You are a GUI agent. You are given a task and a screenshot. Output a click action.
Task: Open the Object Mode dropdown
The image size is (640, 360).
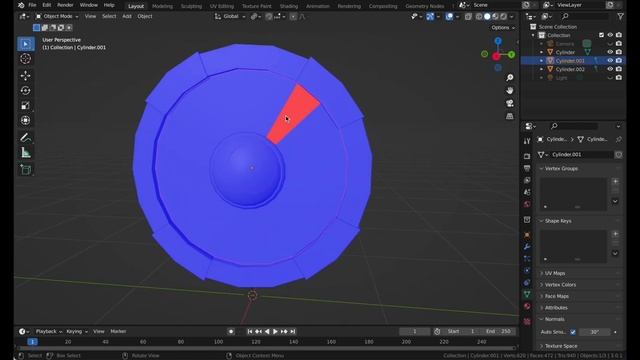[57, 16]
